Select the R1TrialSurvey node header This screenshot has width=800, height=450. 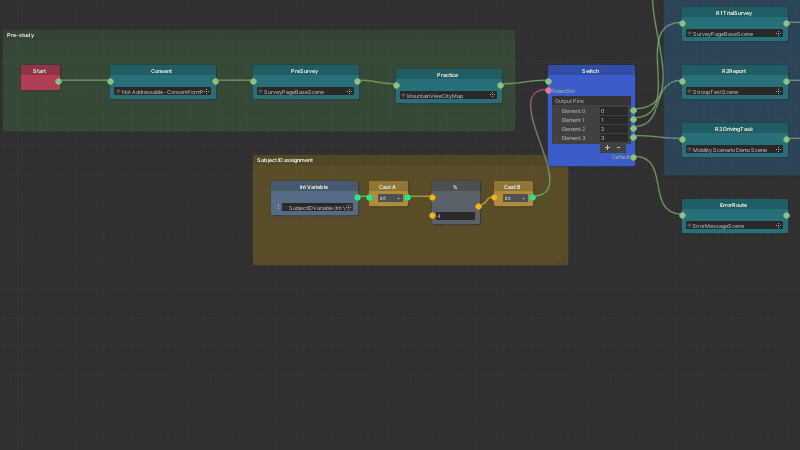(734, 13)
